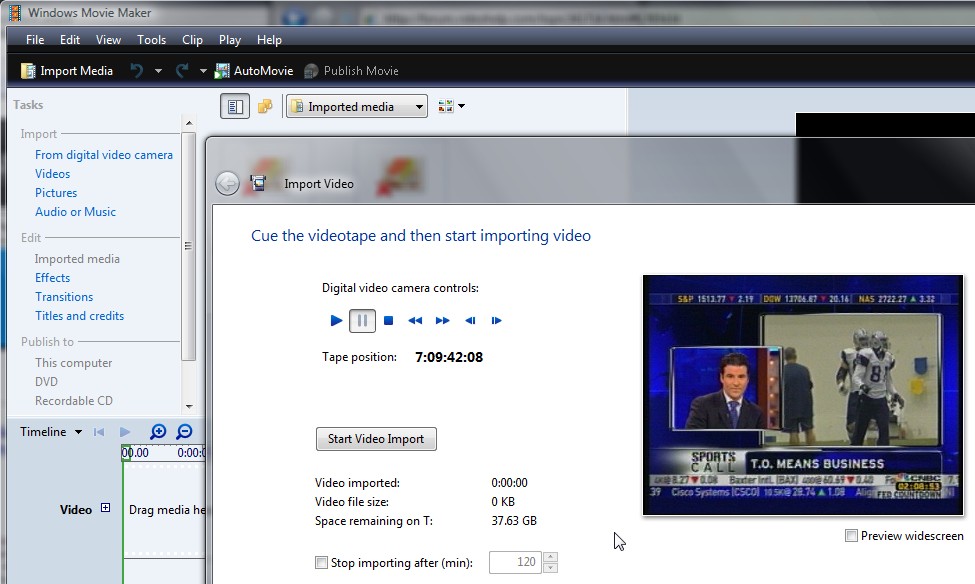Open the Tools menu
Viewport: 975px width, 584px height.
(151, 40)
